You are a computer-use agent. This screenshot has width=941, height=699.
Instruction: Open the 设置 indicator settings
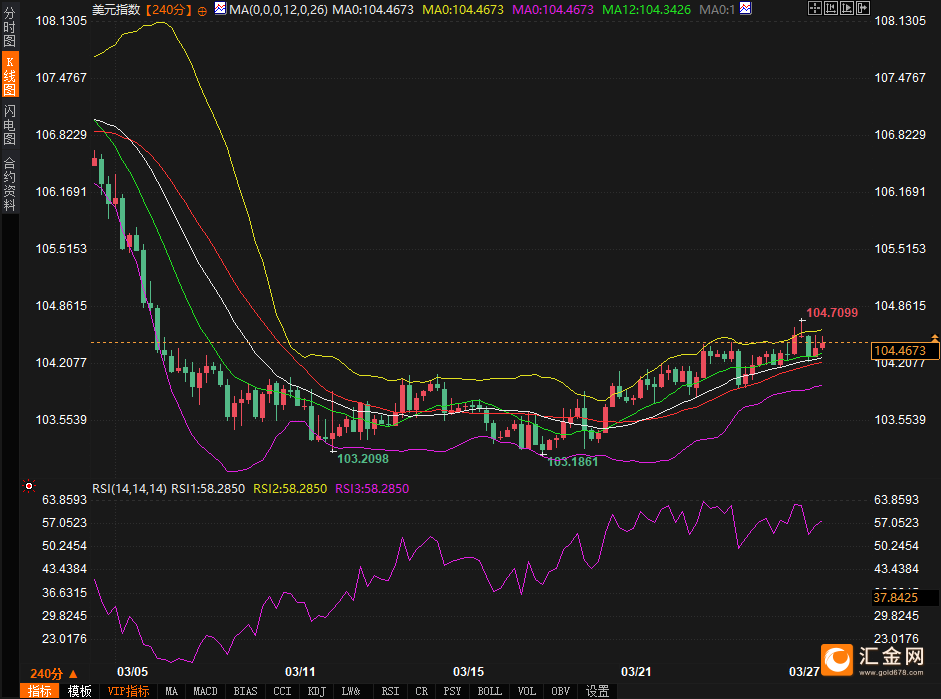point(597,691)
